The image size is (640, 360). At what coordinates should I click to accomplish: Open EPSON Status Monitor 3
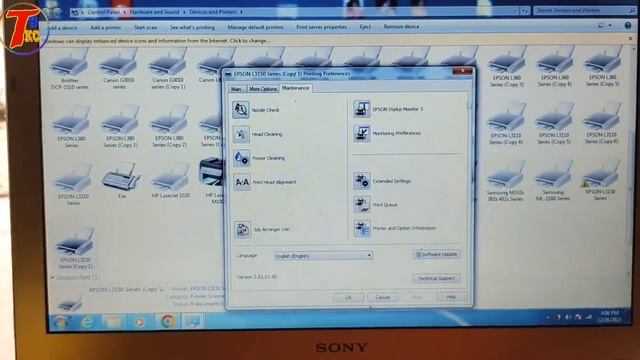pyautogui.click(x=388, y=109)
